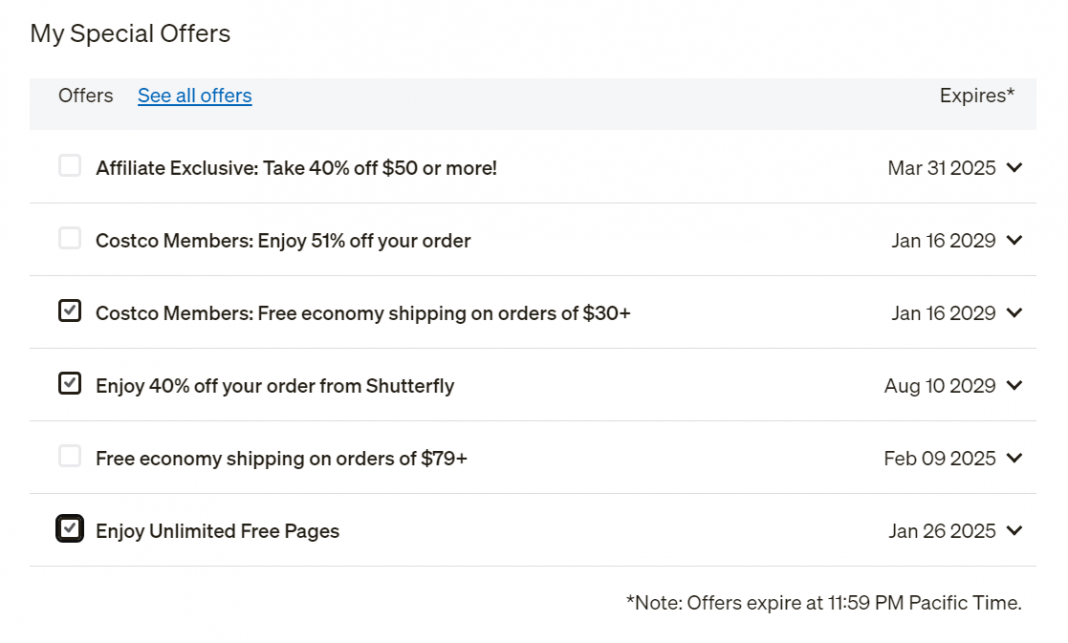This screenshot has width=1068, height=643.
Task: Expand Costco Members 51% off offer chevron
Action: pyautogui.click(x=1014, y=240)
